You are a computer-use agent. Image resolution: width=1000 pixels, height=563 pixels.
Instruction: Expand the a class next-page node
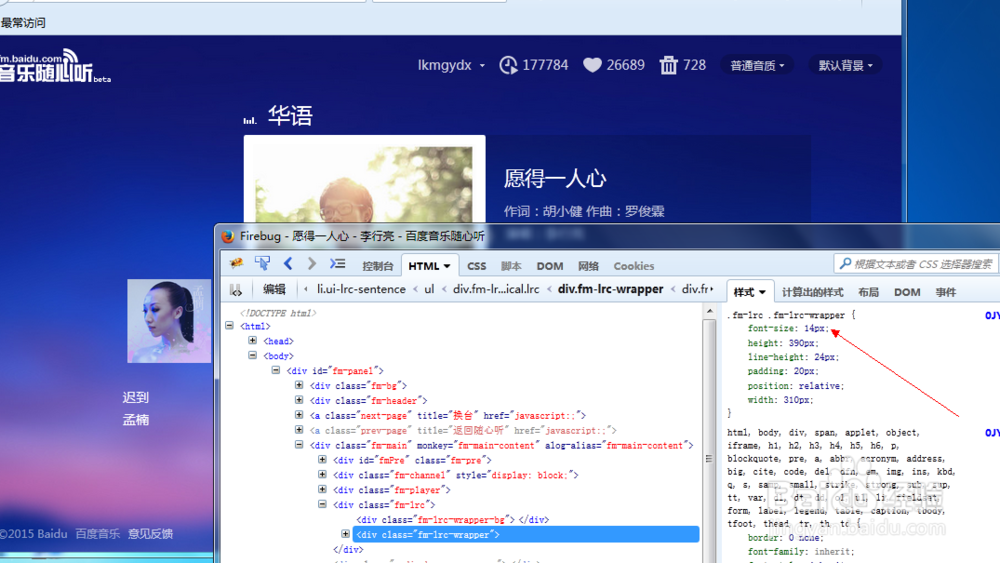click(x=298, y=414)
